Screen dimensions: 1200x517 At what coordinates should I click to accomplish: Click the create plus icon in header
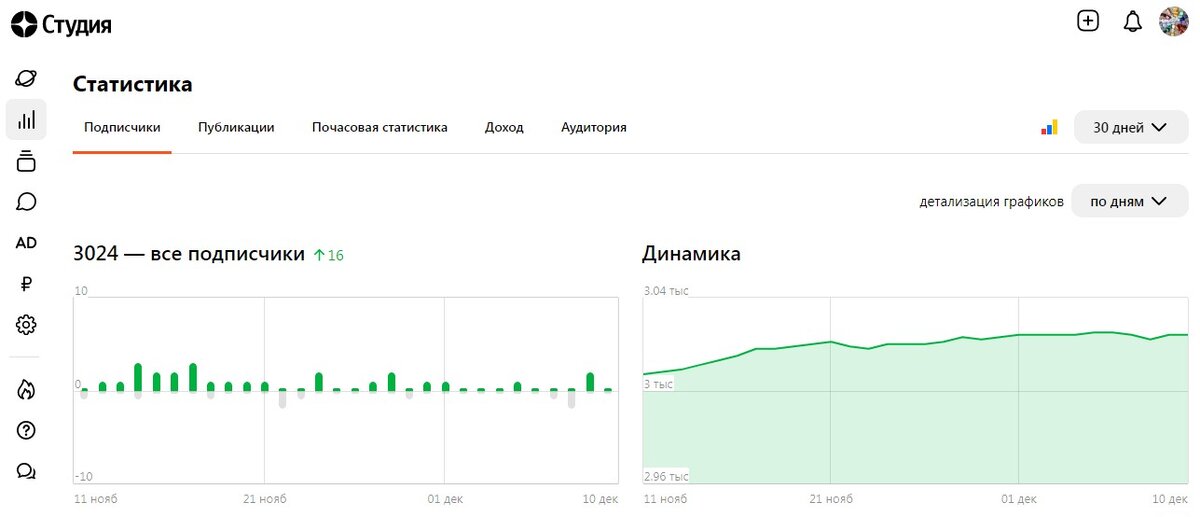click(1088, 21)
